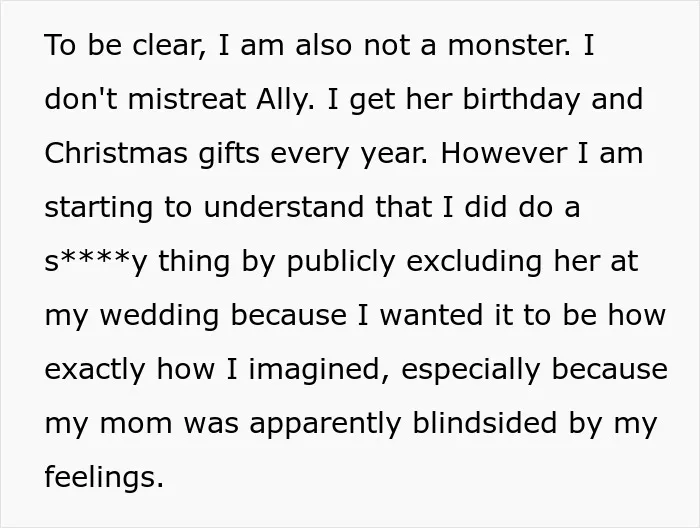Screen dimensions: 700x528
Task: Place cursor on the word "apparently"
Action: tap(325, 424)
